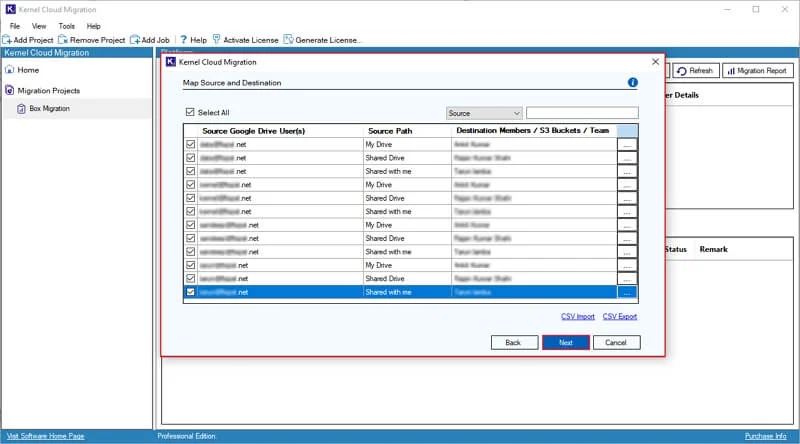Open the Migration Report in main window
The width and height of the screenshot is (800, 444).
[x=758, y=71]
